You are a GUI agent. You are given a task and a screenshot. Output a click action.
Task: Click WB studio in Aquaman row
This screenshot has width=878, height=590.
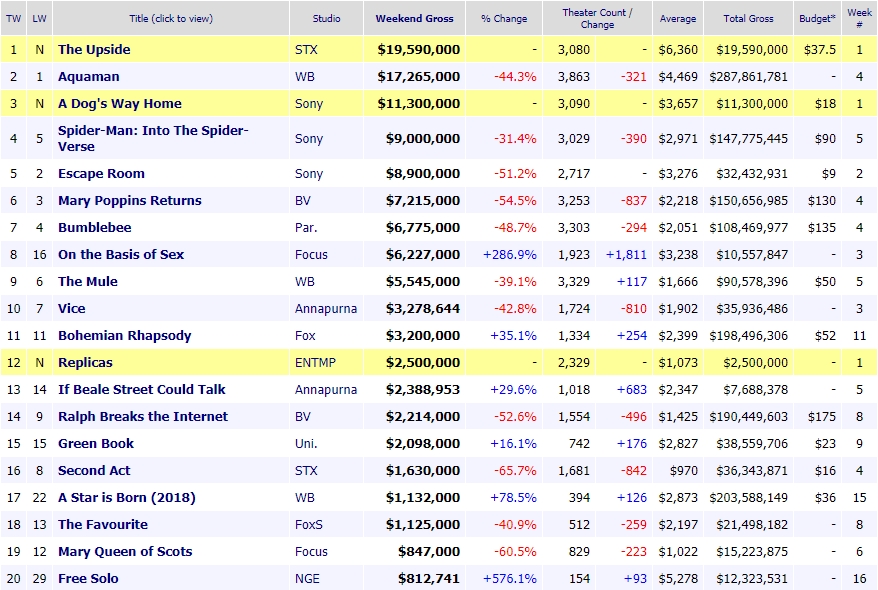(305, 76)
